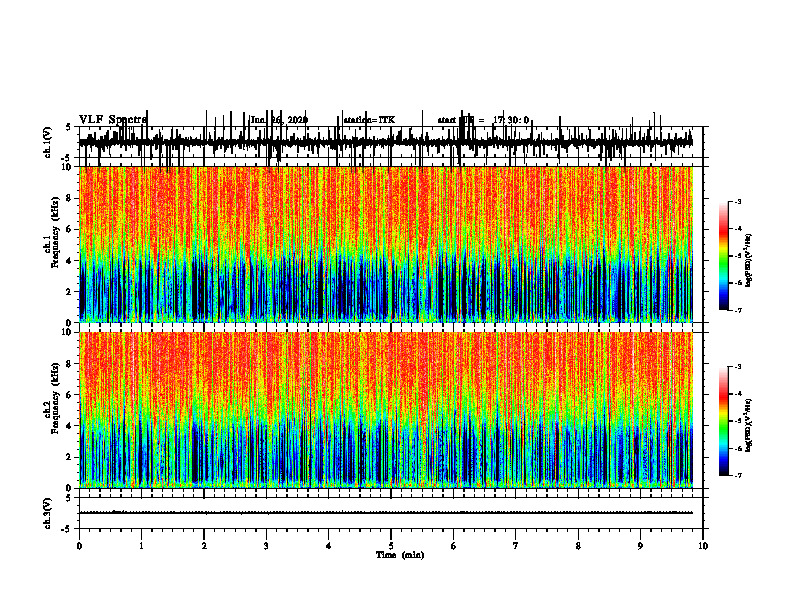Viewport: 792px width, 612px height.
Task: Click the ch.1 waveform trace panel
Action: (x=390, y=142)
